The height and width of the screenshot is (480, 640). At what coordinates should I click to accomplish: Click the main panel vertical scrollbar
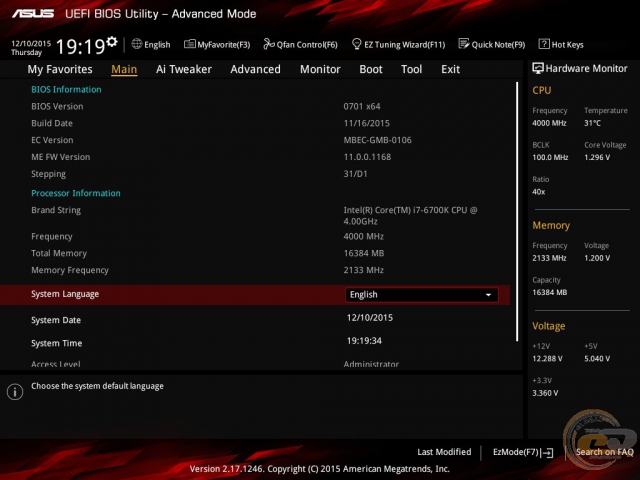point(517,200)
